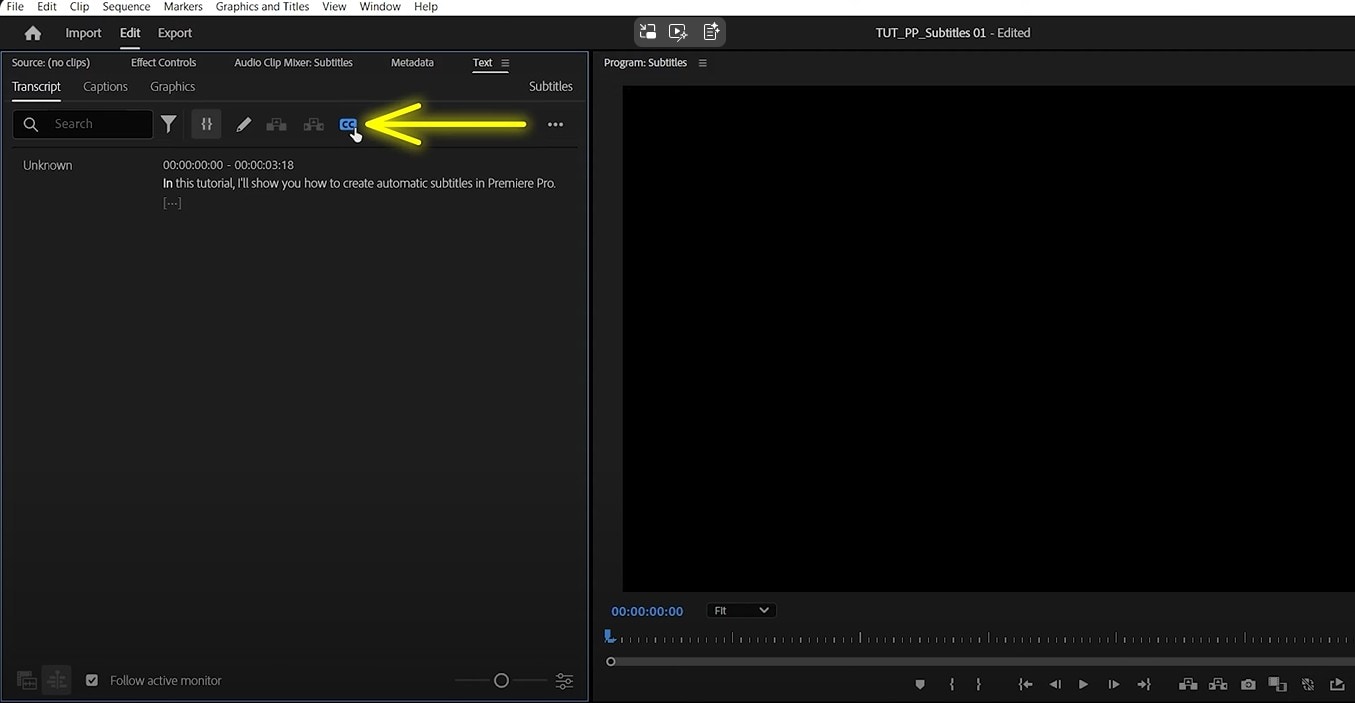Switch to the Effect Controls panel tab
This screenshot has width=1355, height=703.
(163, 62)
